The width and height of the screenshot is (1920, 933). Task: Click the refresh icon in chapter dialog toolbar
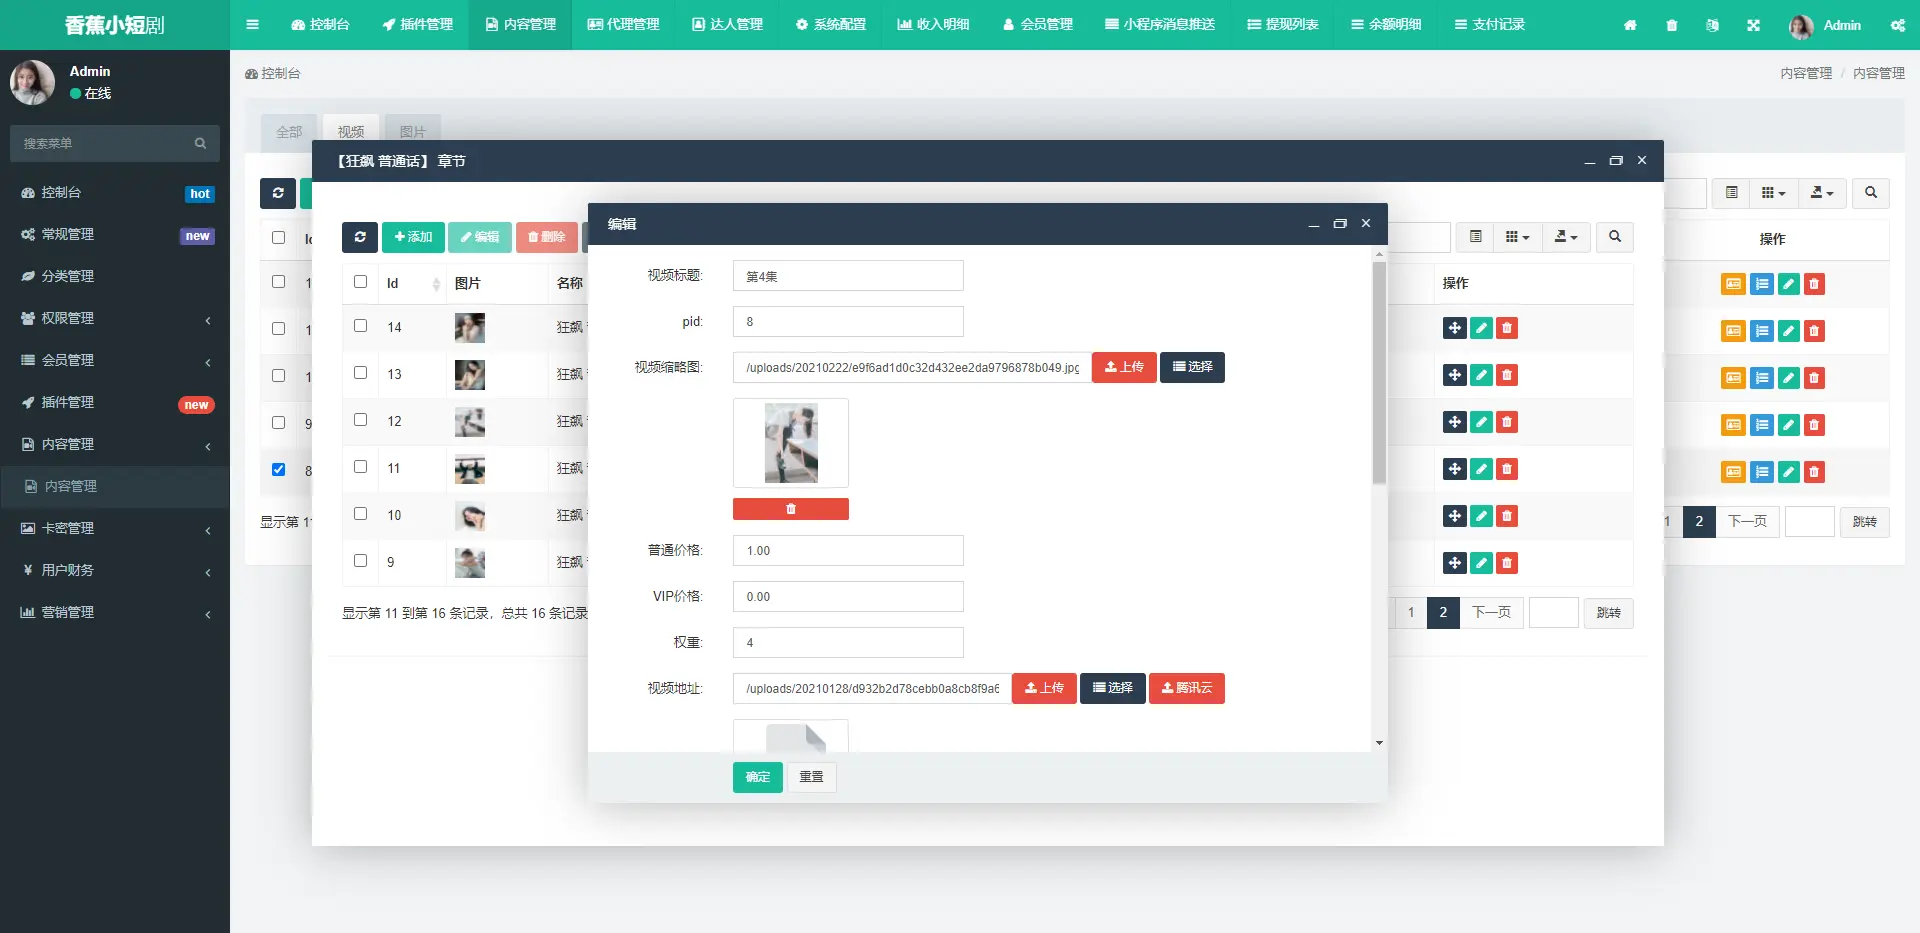pyautogui.click(x=360, y=237)
